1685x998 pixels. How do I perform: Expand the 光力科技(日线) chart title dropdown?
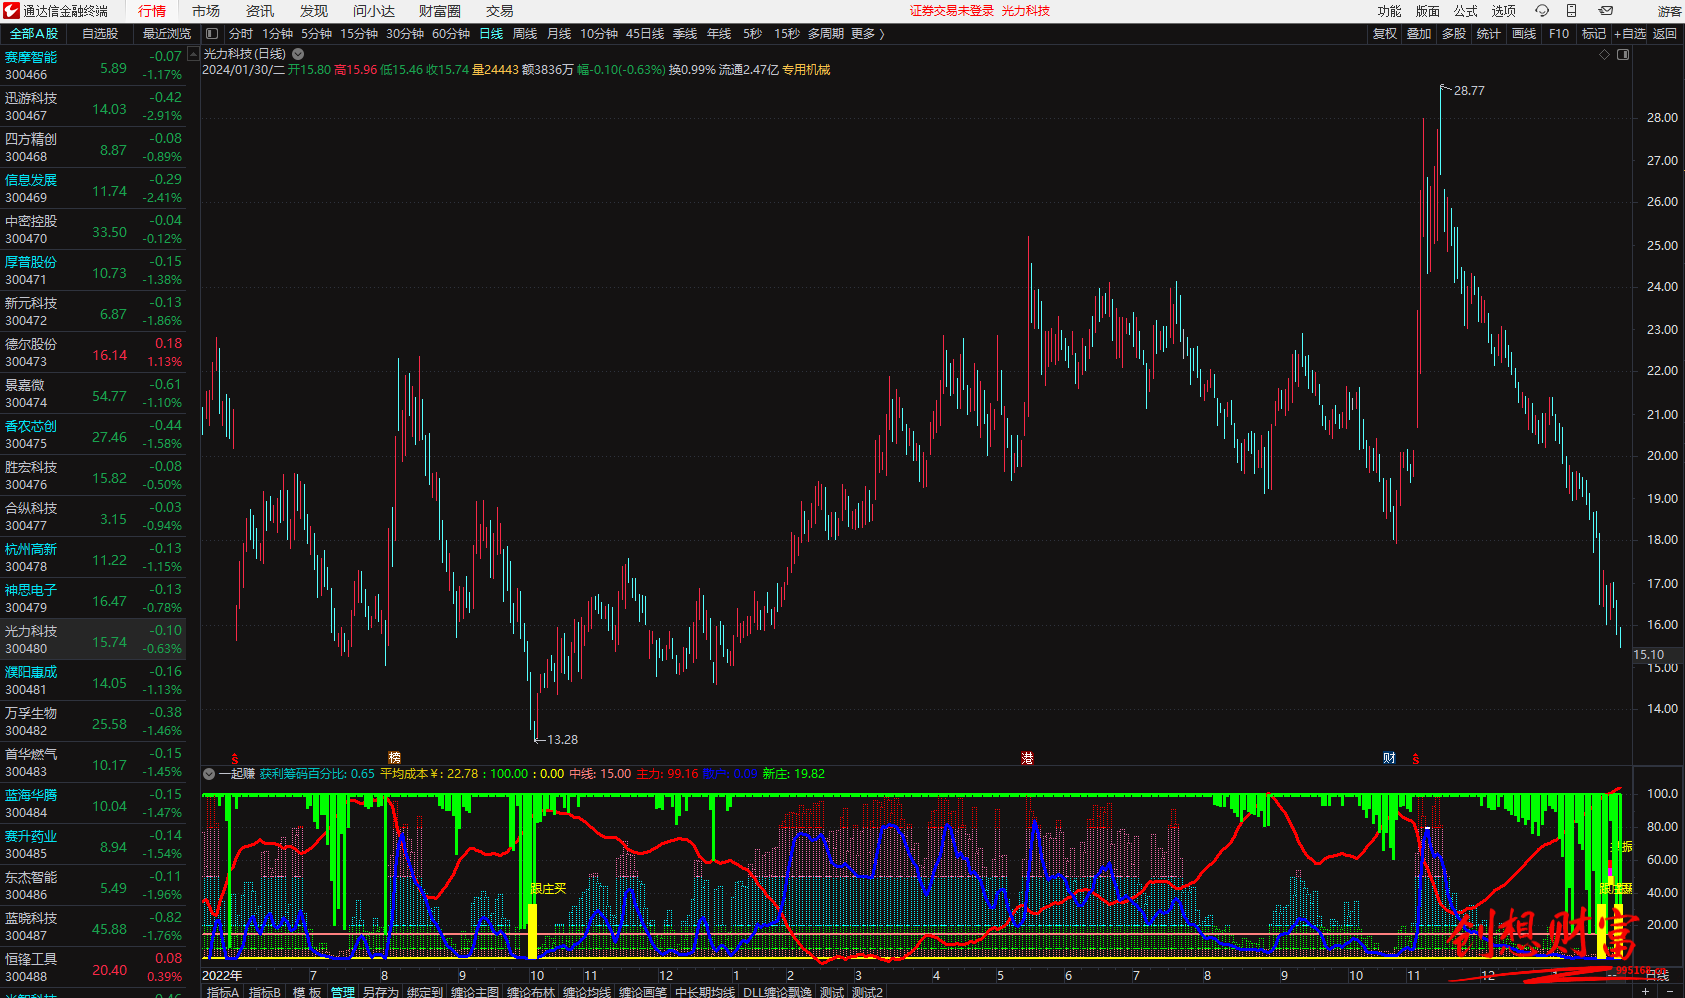pyautogui.click(x=298, y=54)
